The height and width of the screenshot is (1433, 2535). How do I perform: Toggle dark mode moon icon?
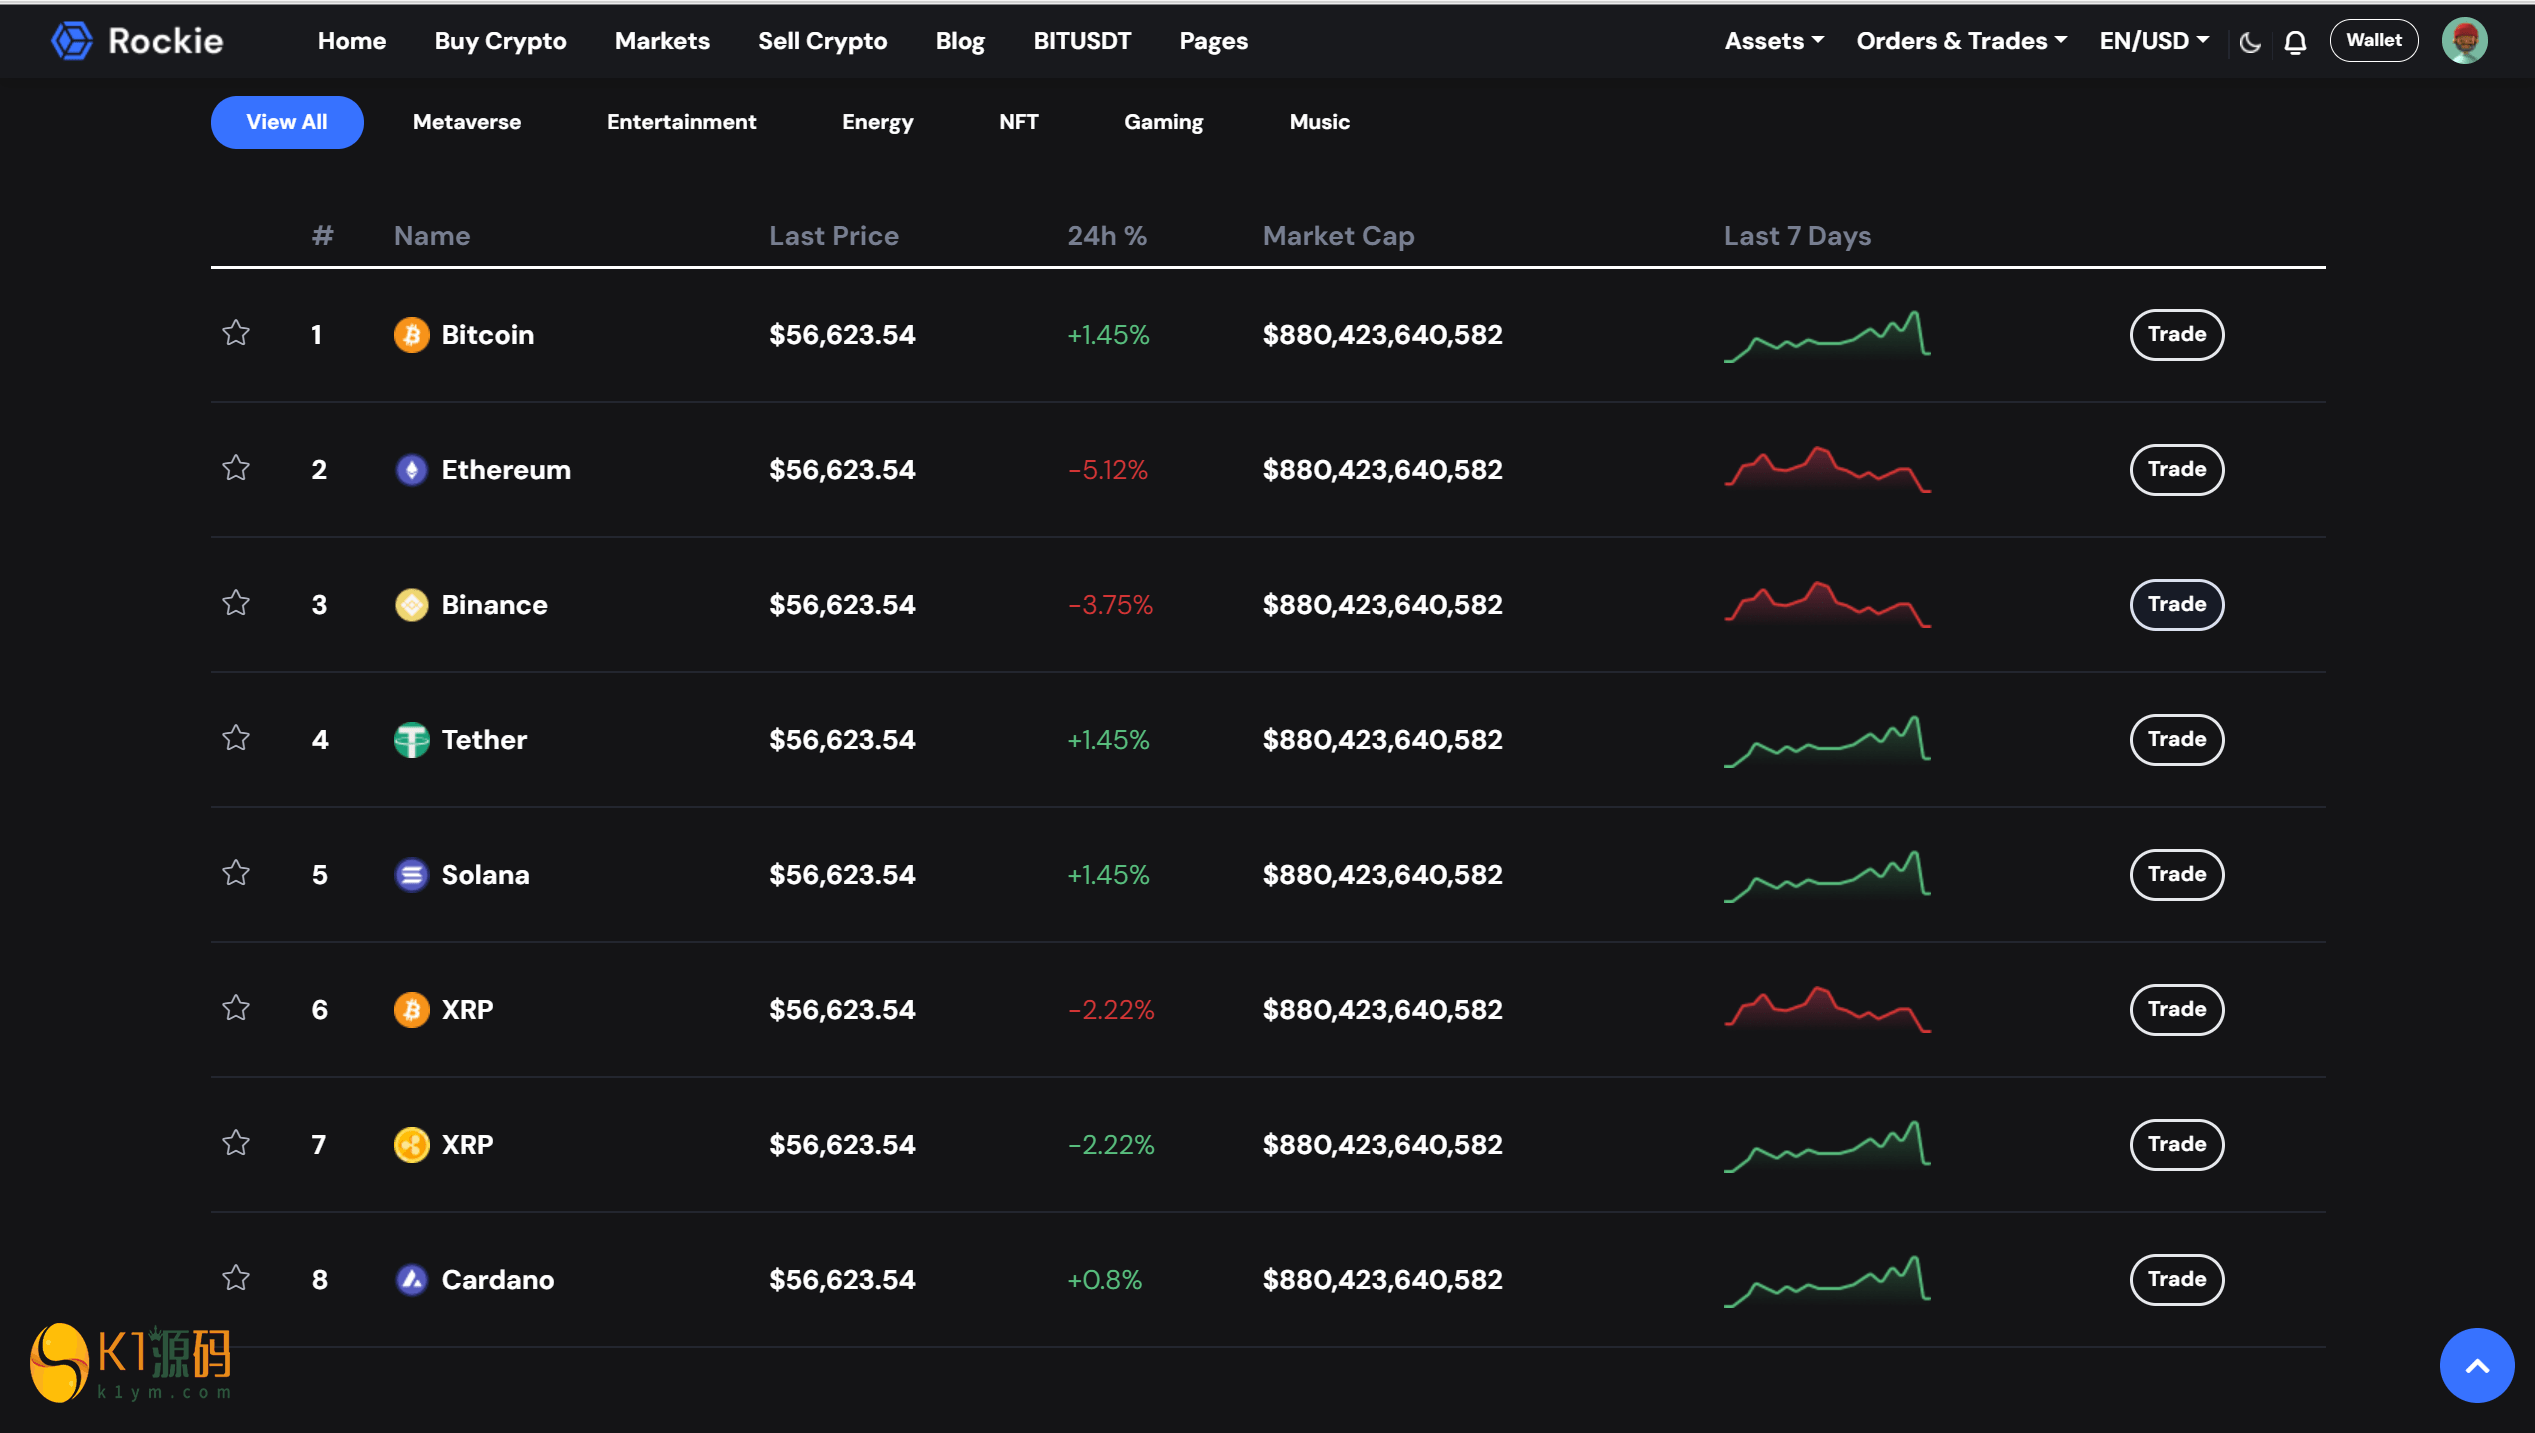pos(2250,42)
